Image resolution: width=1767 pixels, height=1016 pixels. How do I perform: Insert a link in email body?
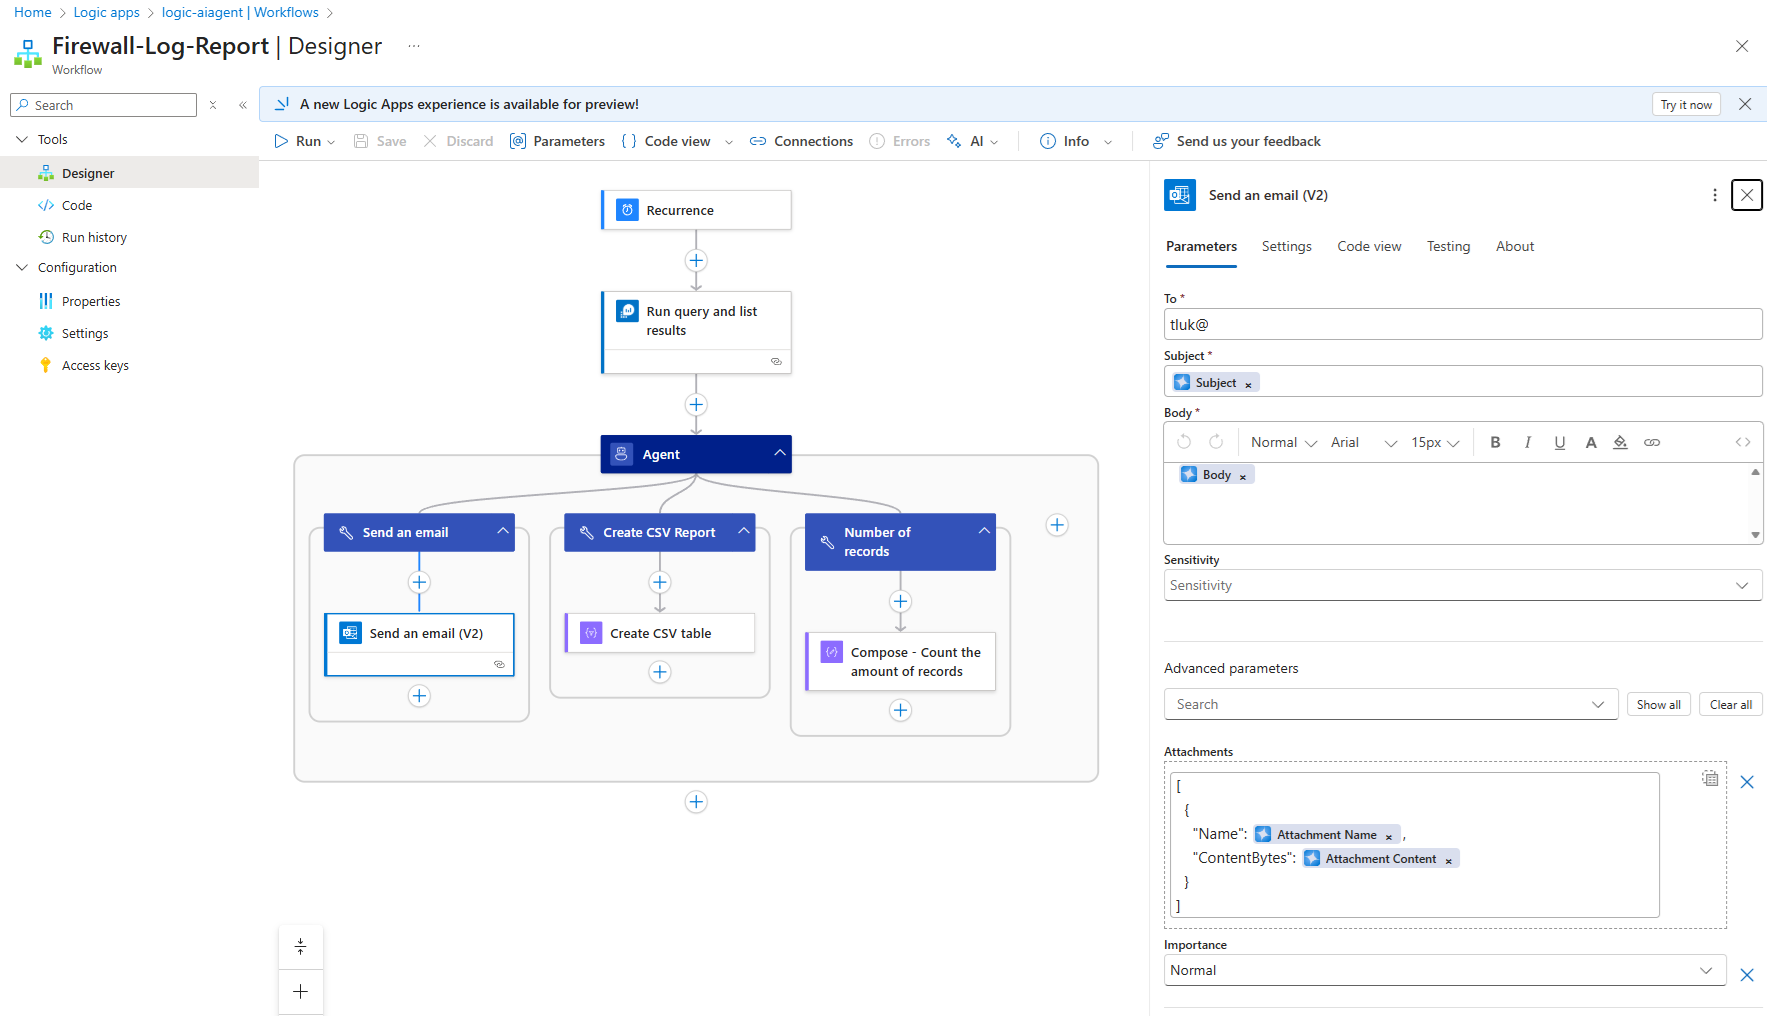[x=1652, y=442]
